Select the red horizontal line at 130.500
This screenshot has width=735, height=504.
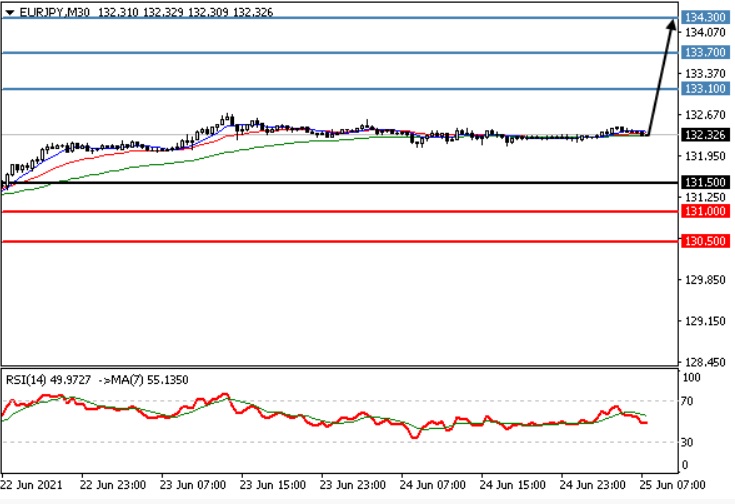pyautogui.click(x=340, y=241)
